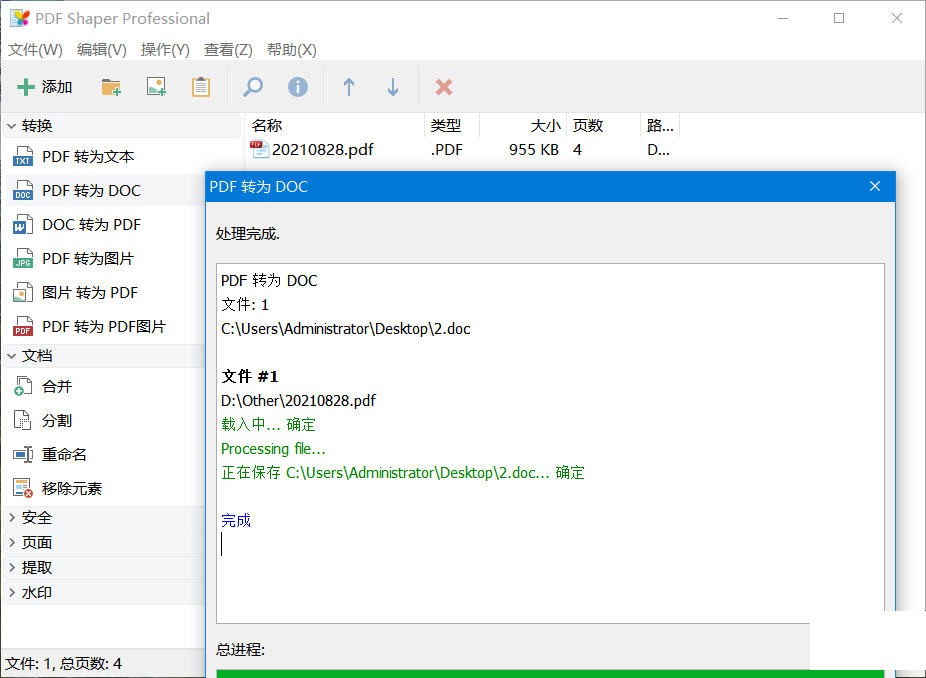Select the 移除元素 tool
Screen dimensions: 926x678
tap(106, 488)
